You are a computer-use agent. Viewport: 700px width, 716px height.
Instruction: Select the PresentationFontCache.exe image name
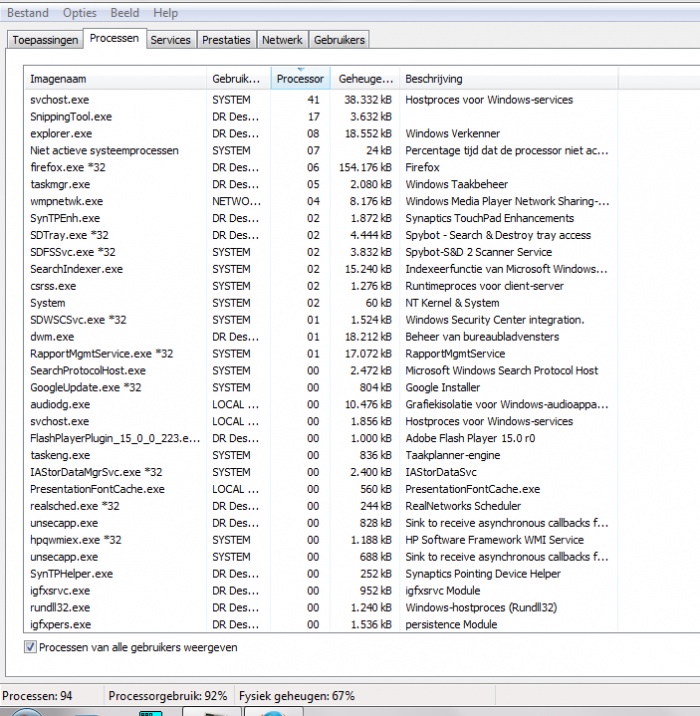[97, 489]
